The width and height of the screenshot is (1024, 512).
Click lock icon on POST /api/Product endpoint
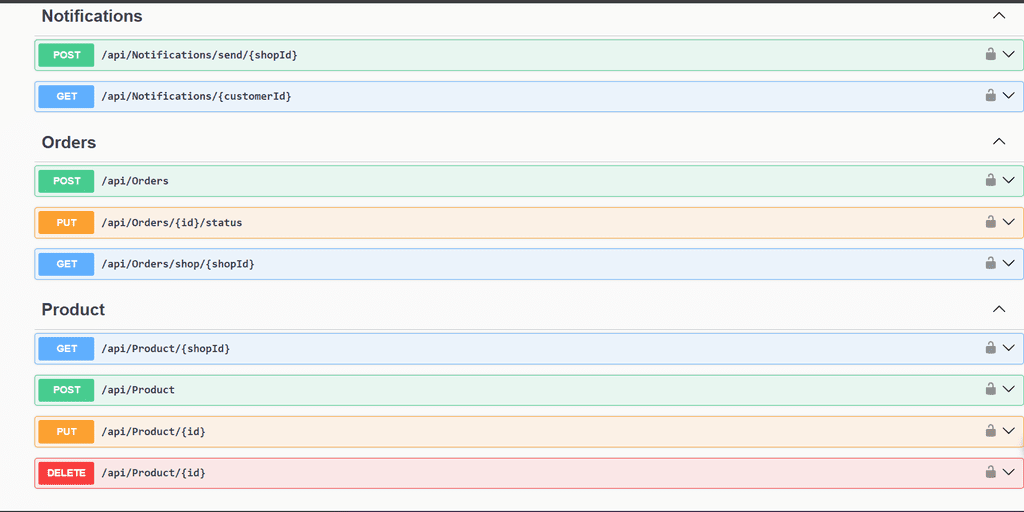pyautogui.click(x=990, y=389)
